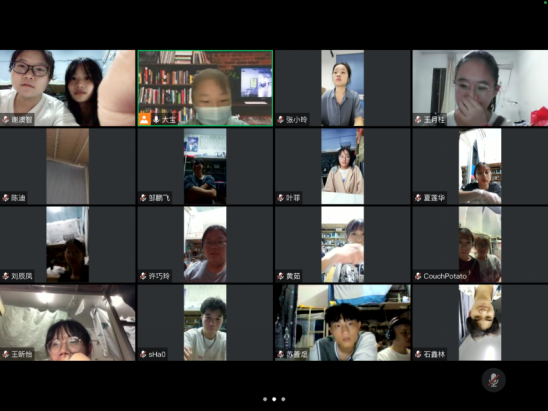548x411 pixels.
Task: Click the active microphone icon next to 大宝
Action: (156, 119)
